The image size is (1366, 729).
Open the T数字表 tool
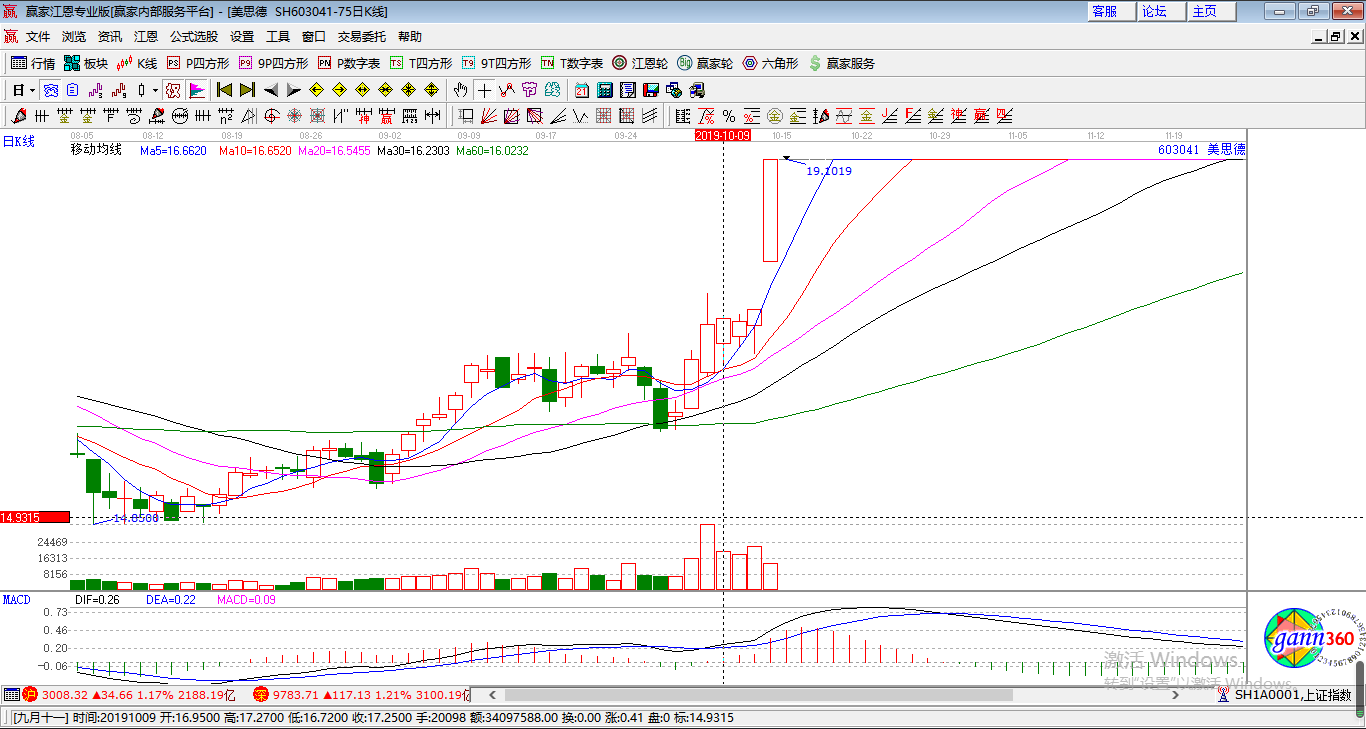(x=572, y=63)
